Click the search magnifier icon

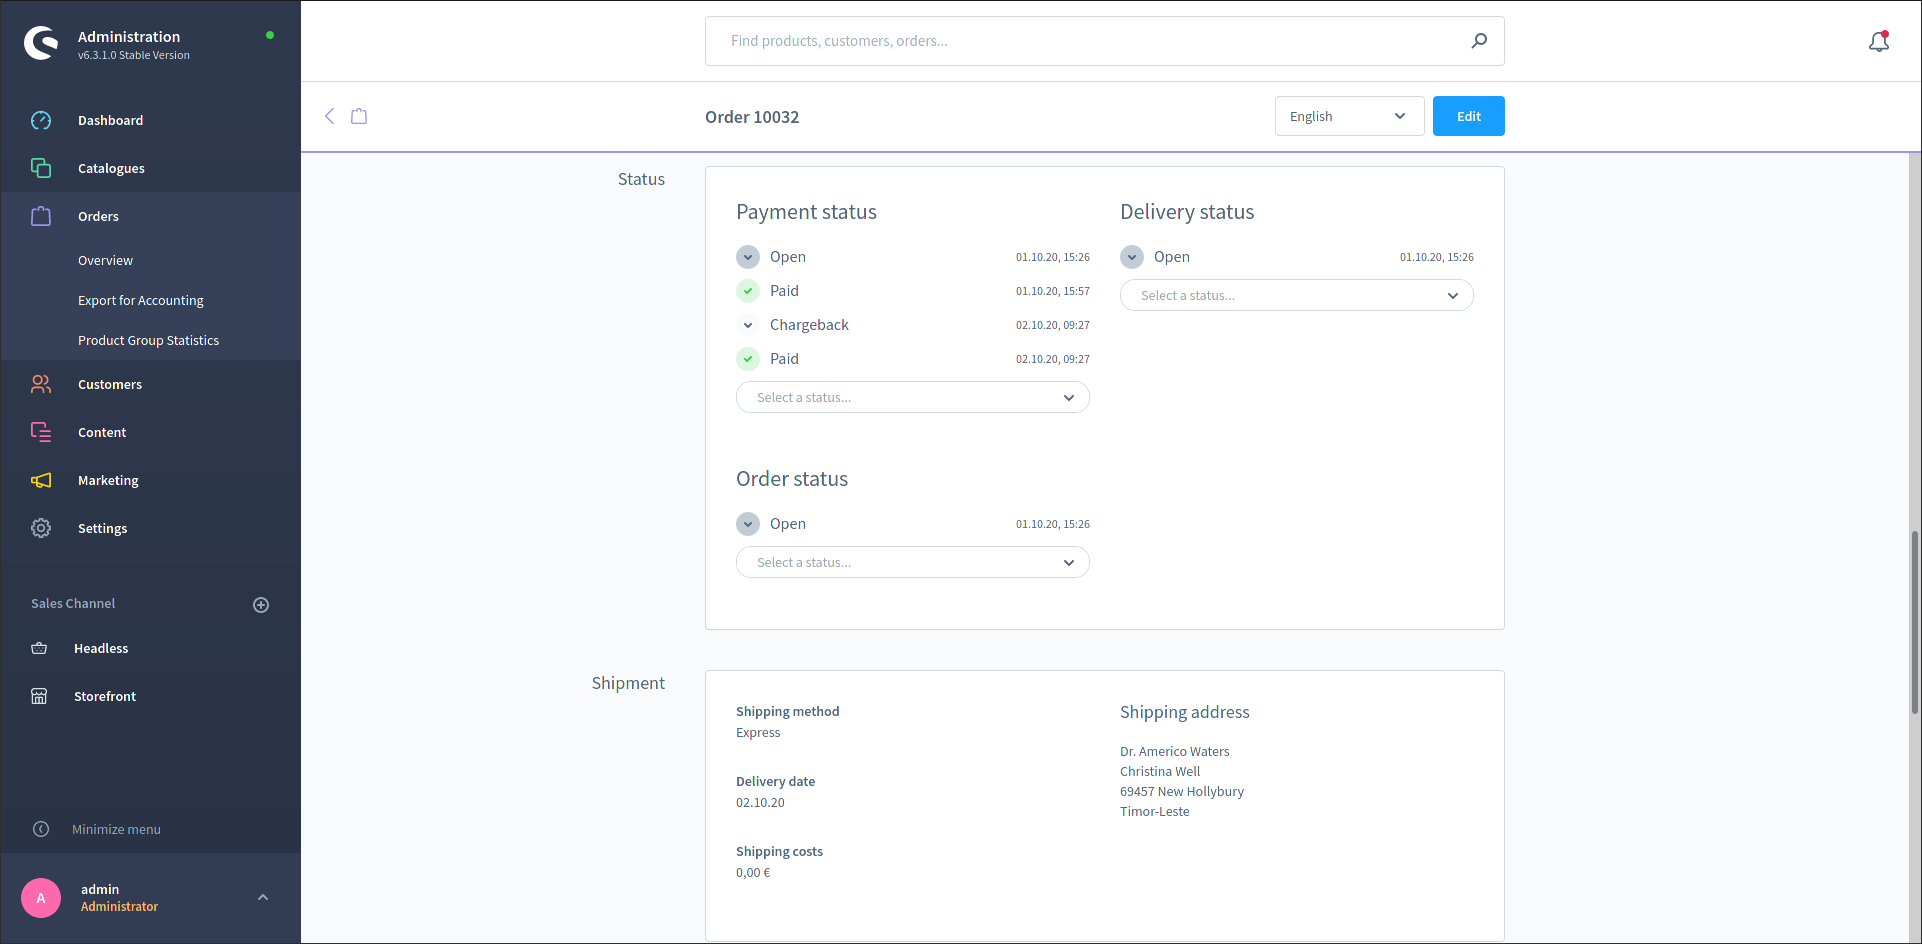pyautogui.click(x=1479, y=41)
